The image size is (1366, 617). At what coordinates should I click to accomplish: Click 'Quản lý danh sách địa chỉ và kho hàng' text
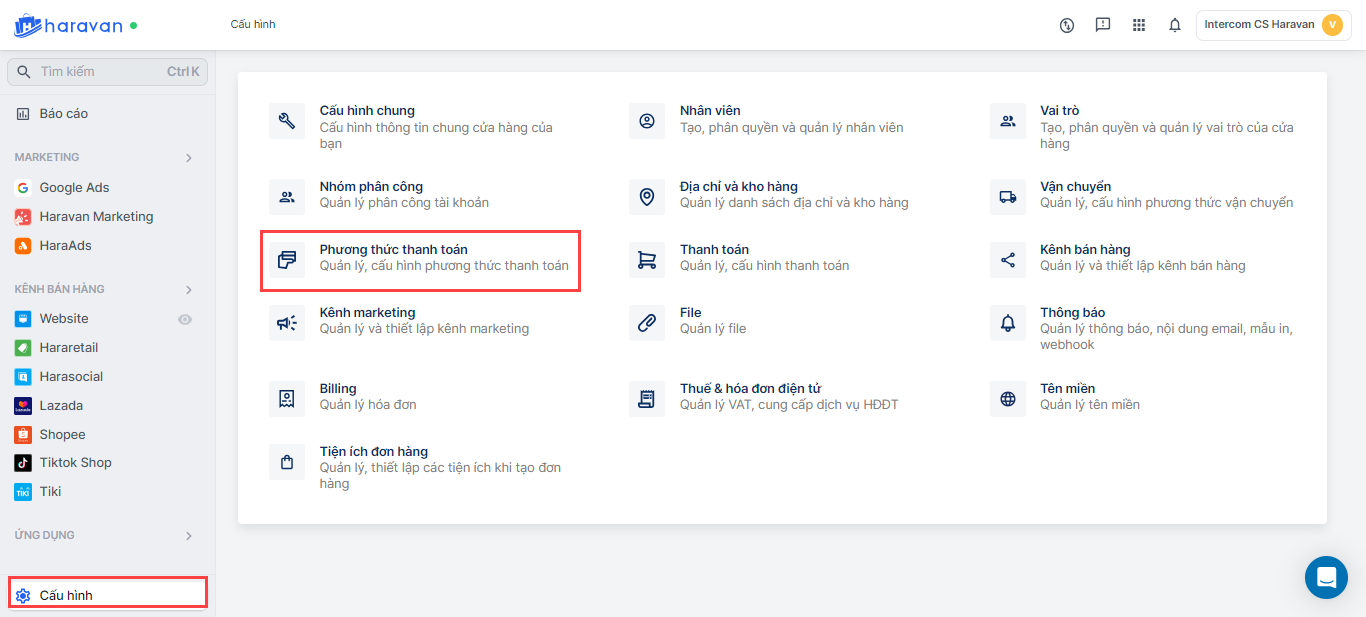(794, 203)
